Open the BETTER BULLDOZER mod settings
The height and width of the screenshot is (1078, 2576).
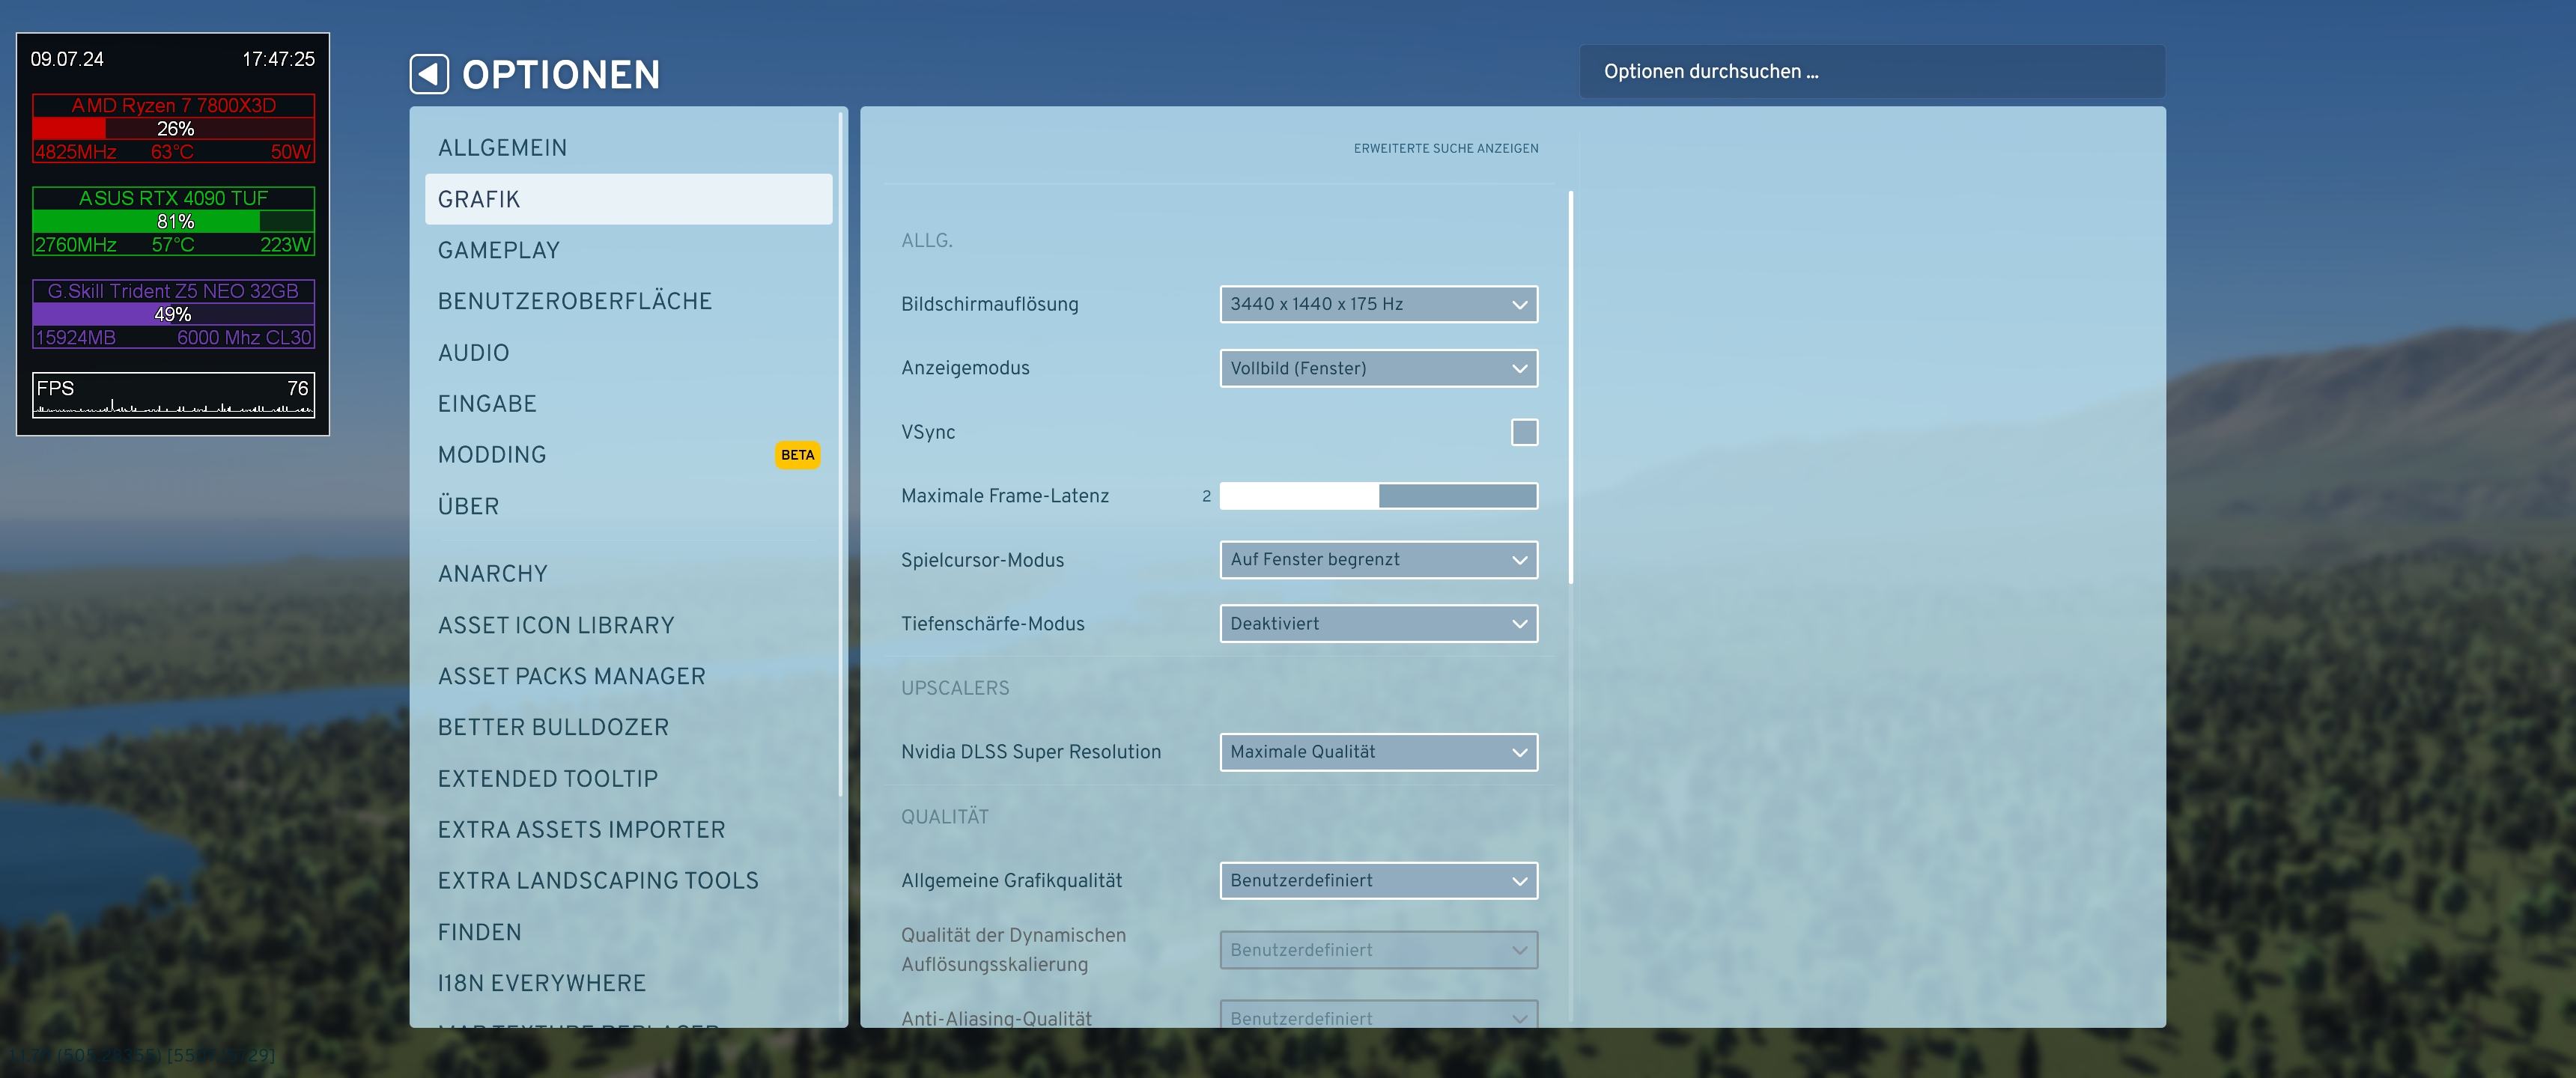click(x=553, y=727)
